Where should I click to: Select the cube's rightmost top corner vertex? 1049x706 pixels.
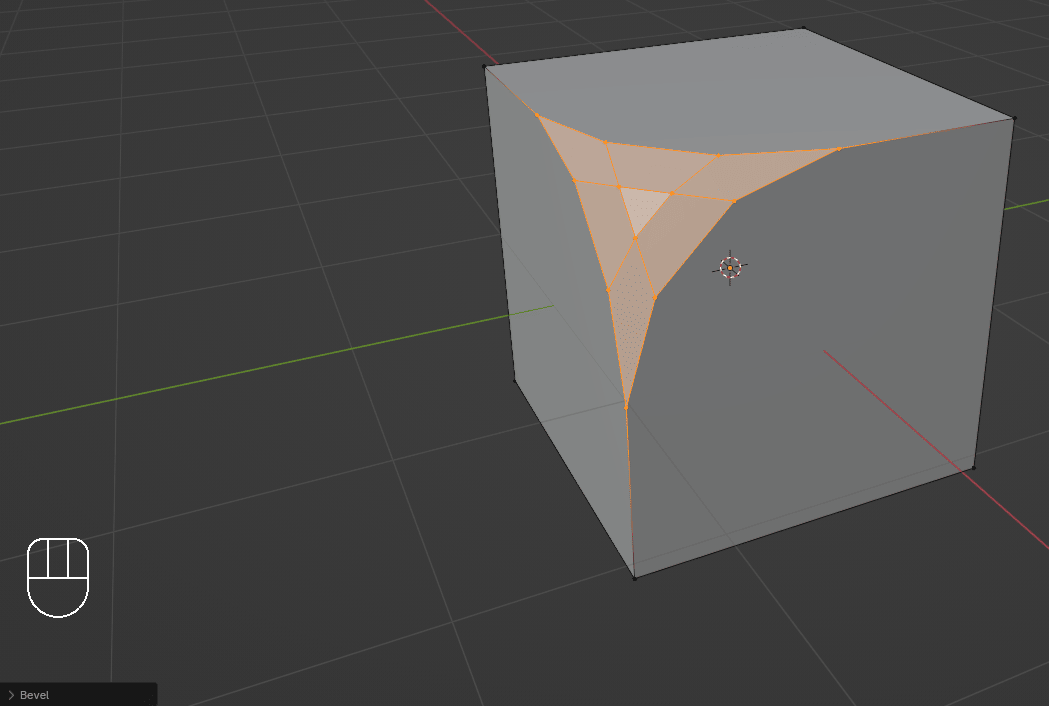click(1014, 119)
